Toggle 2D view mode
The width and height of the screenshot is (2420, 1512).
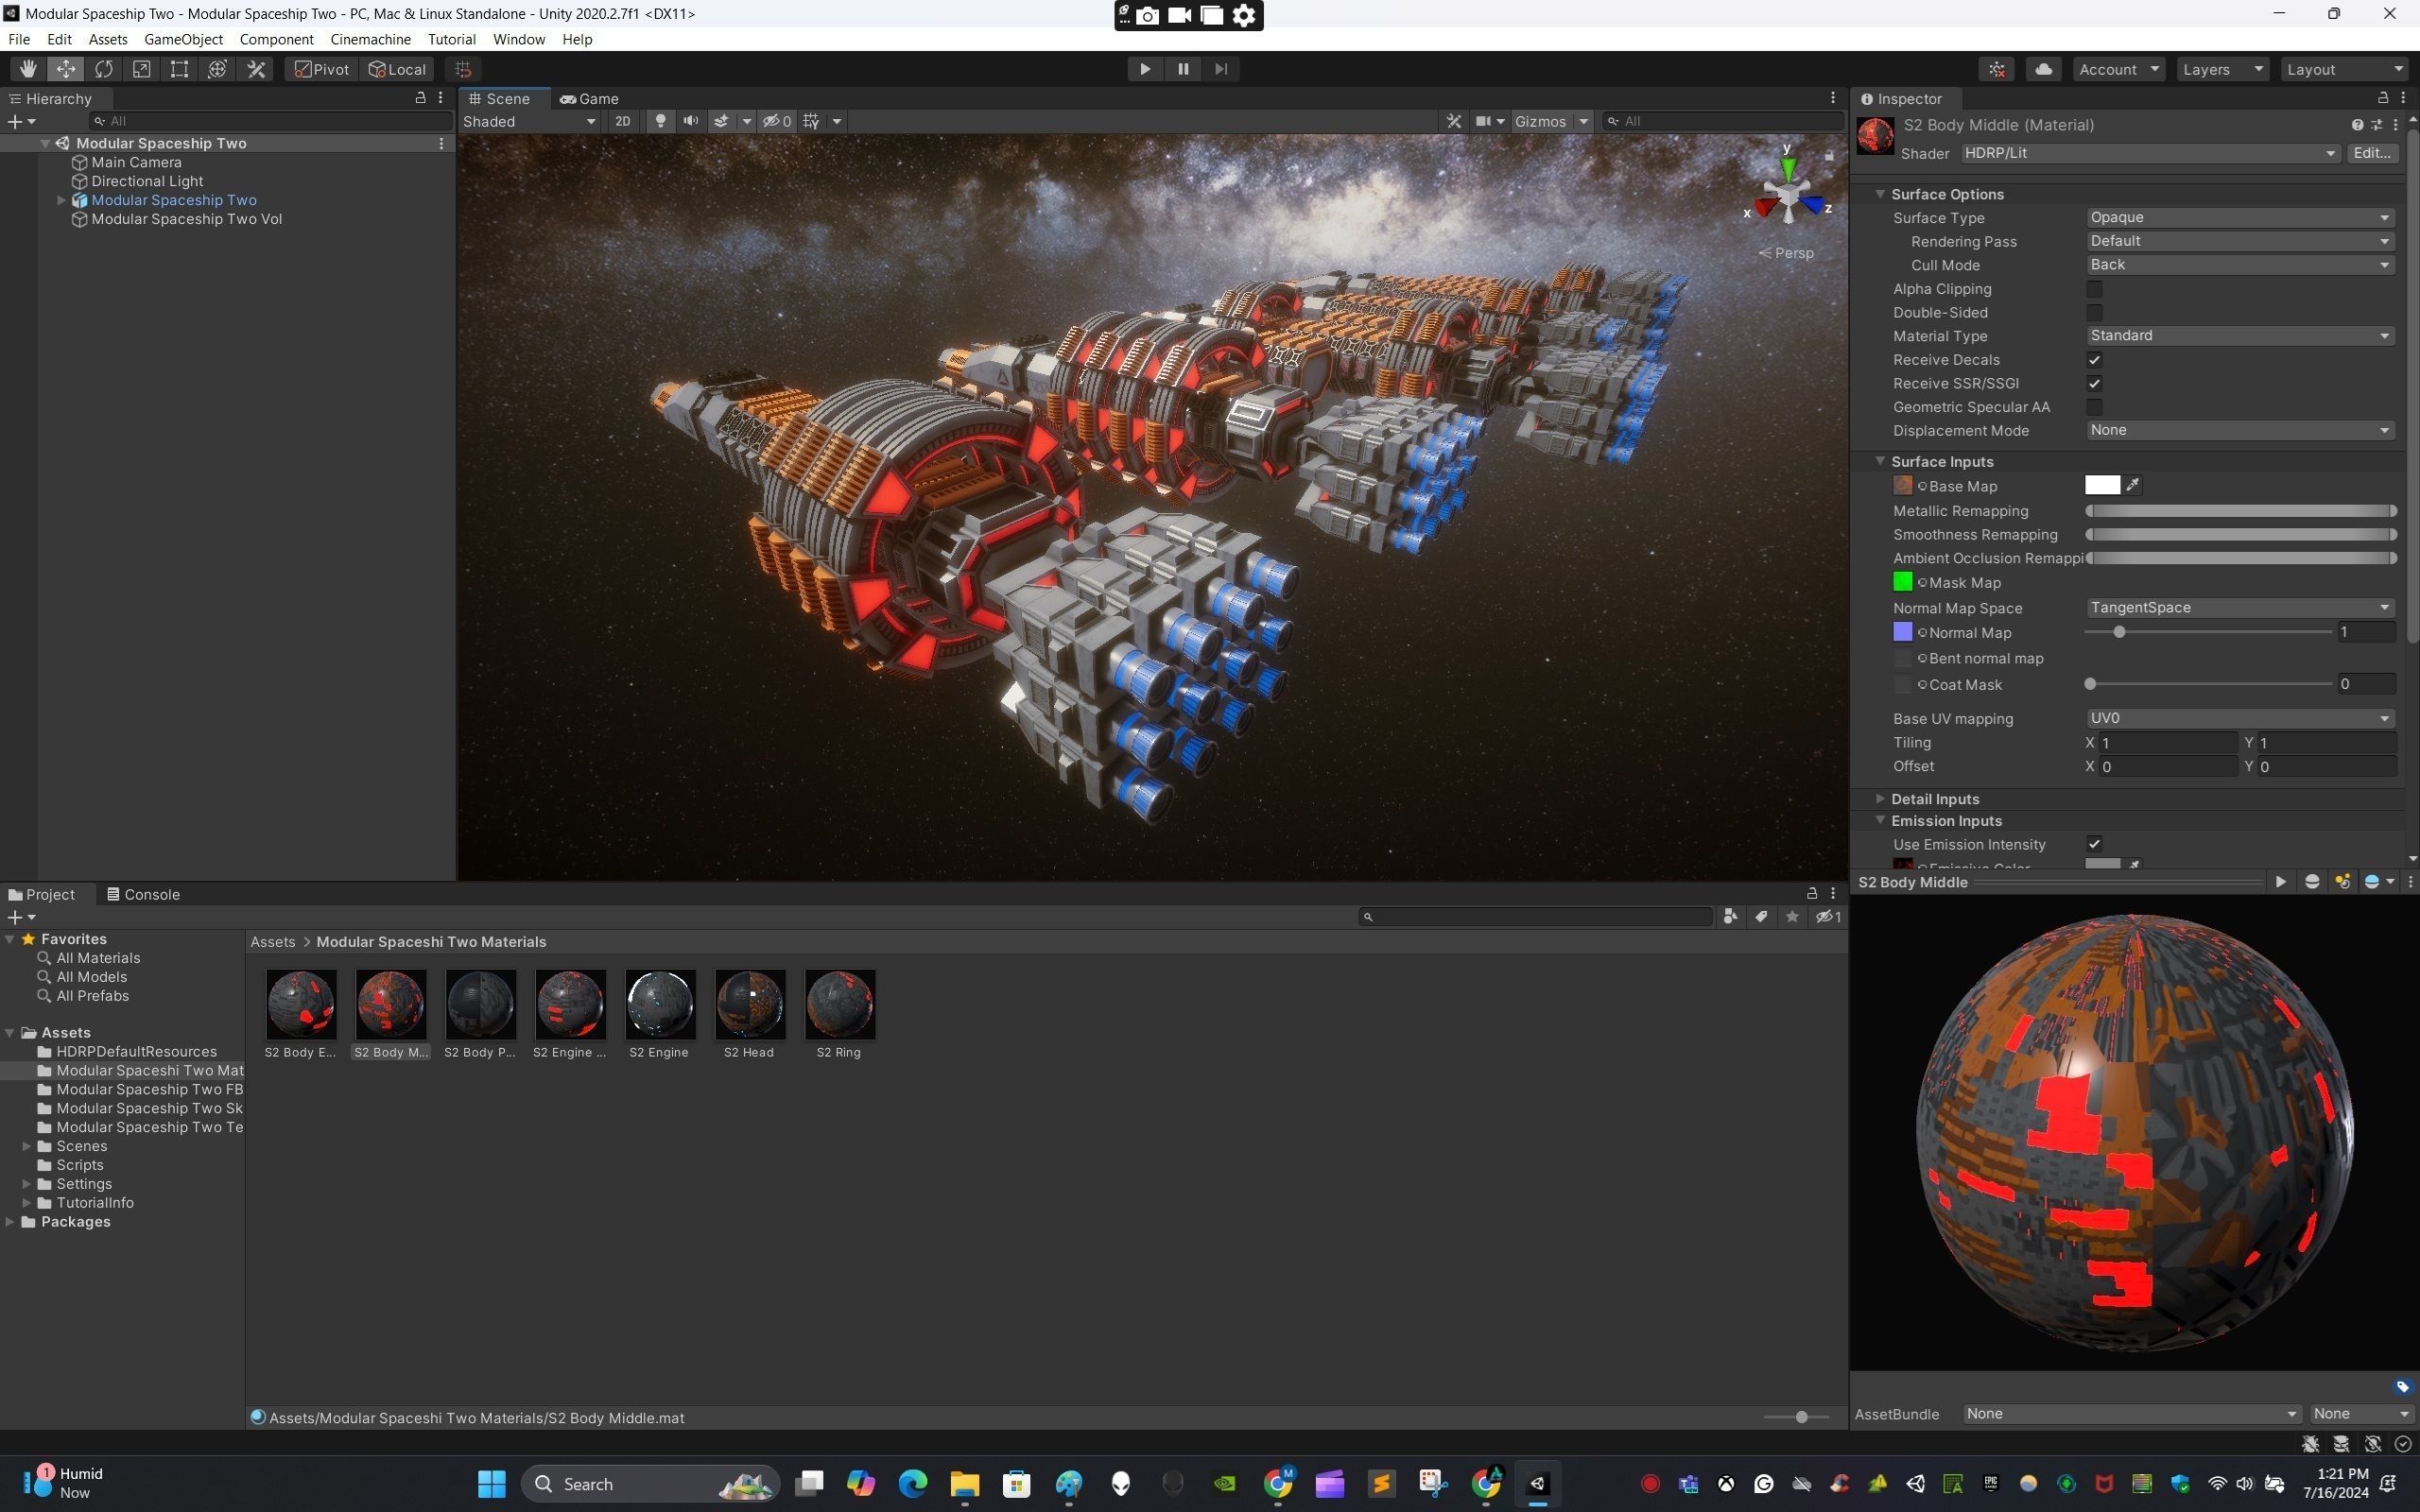tap(623, 121)
